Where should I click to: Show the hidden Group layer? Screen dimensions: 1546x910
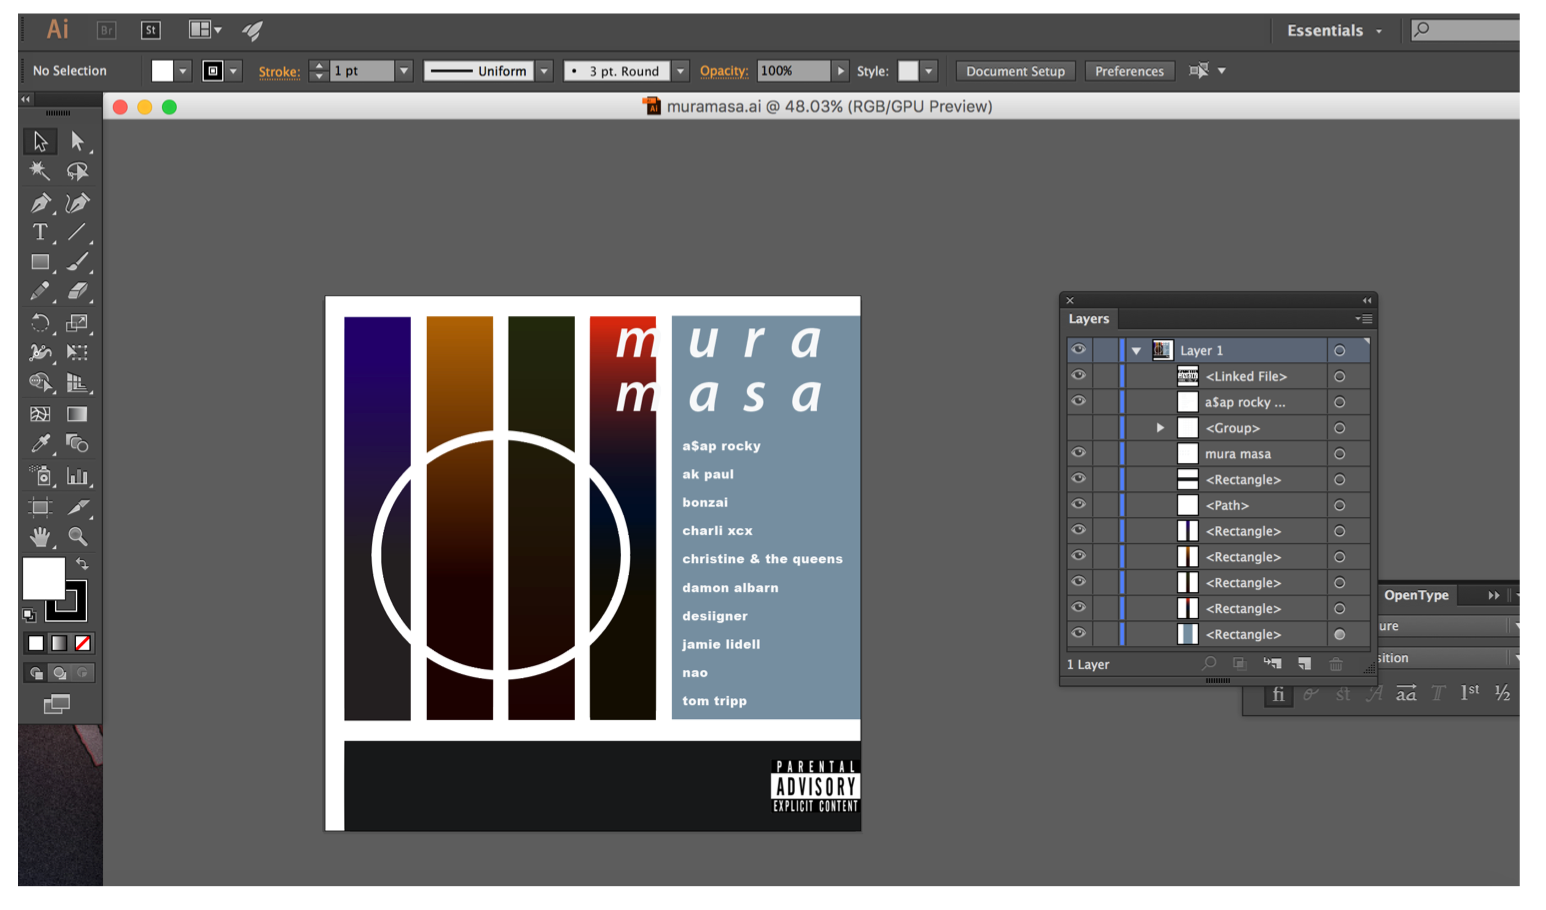[1078, 428]
